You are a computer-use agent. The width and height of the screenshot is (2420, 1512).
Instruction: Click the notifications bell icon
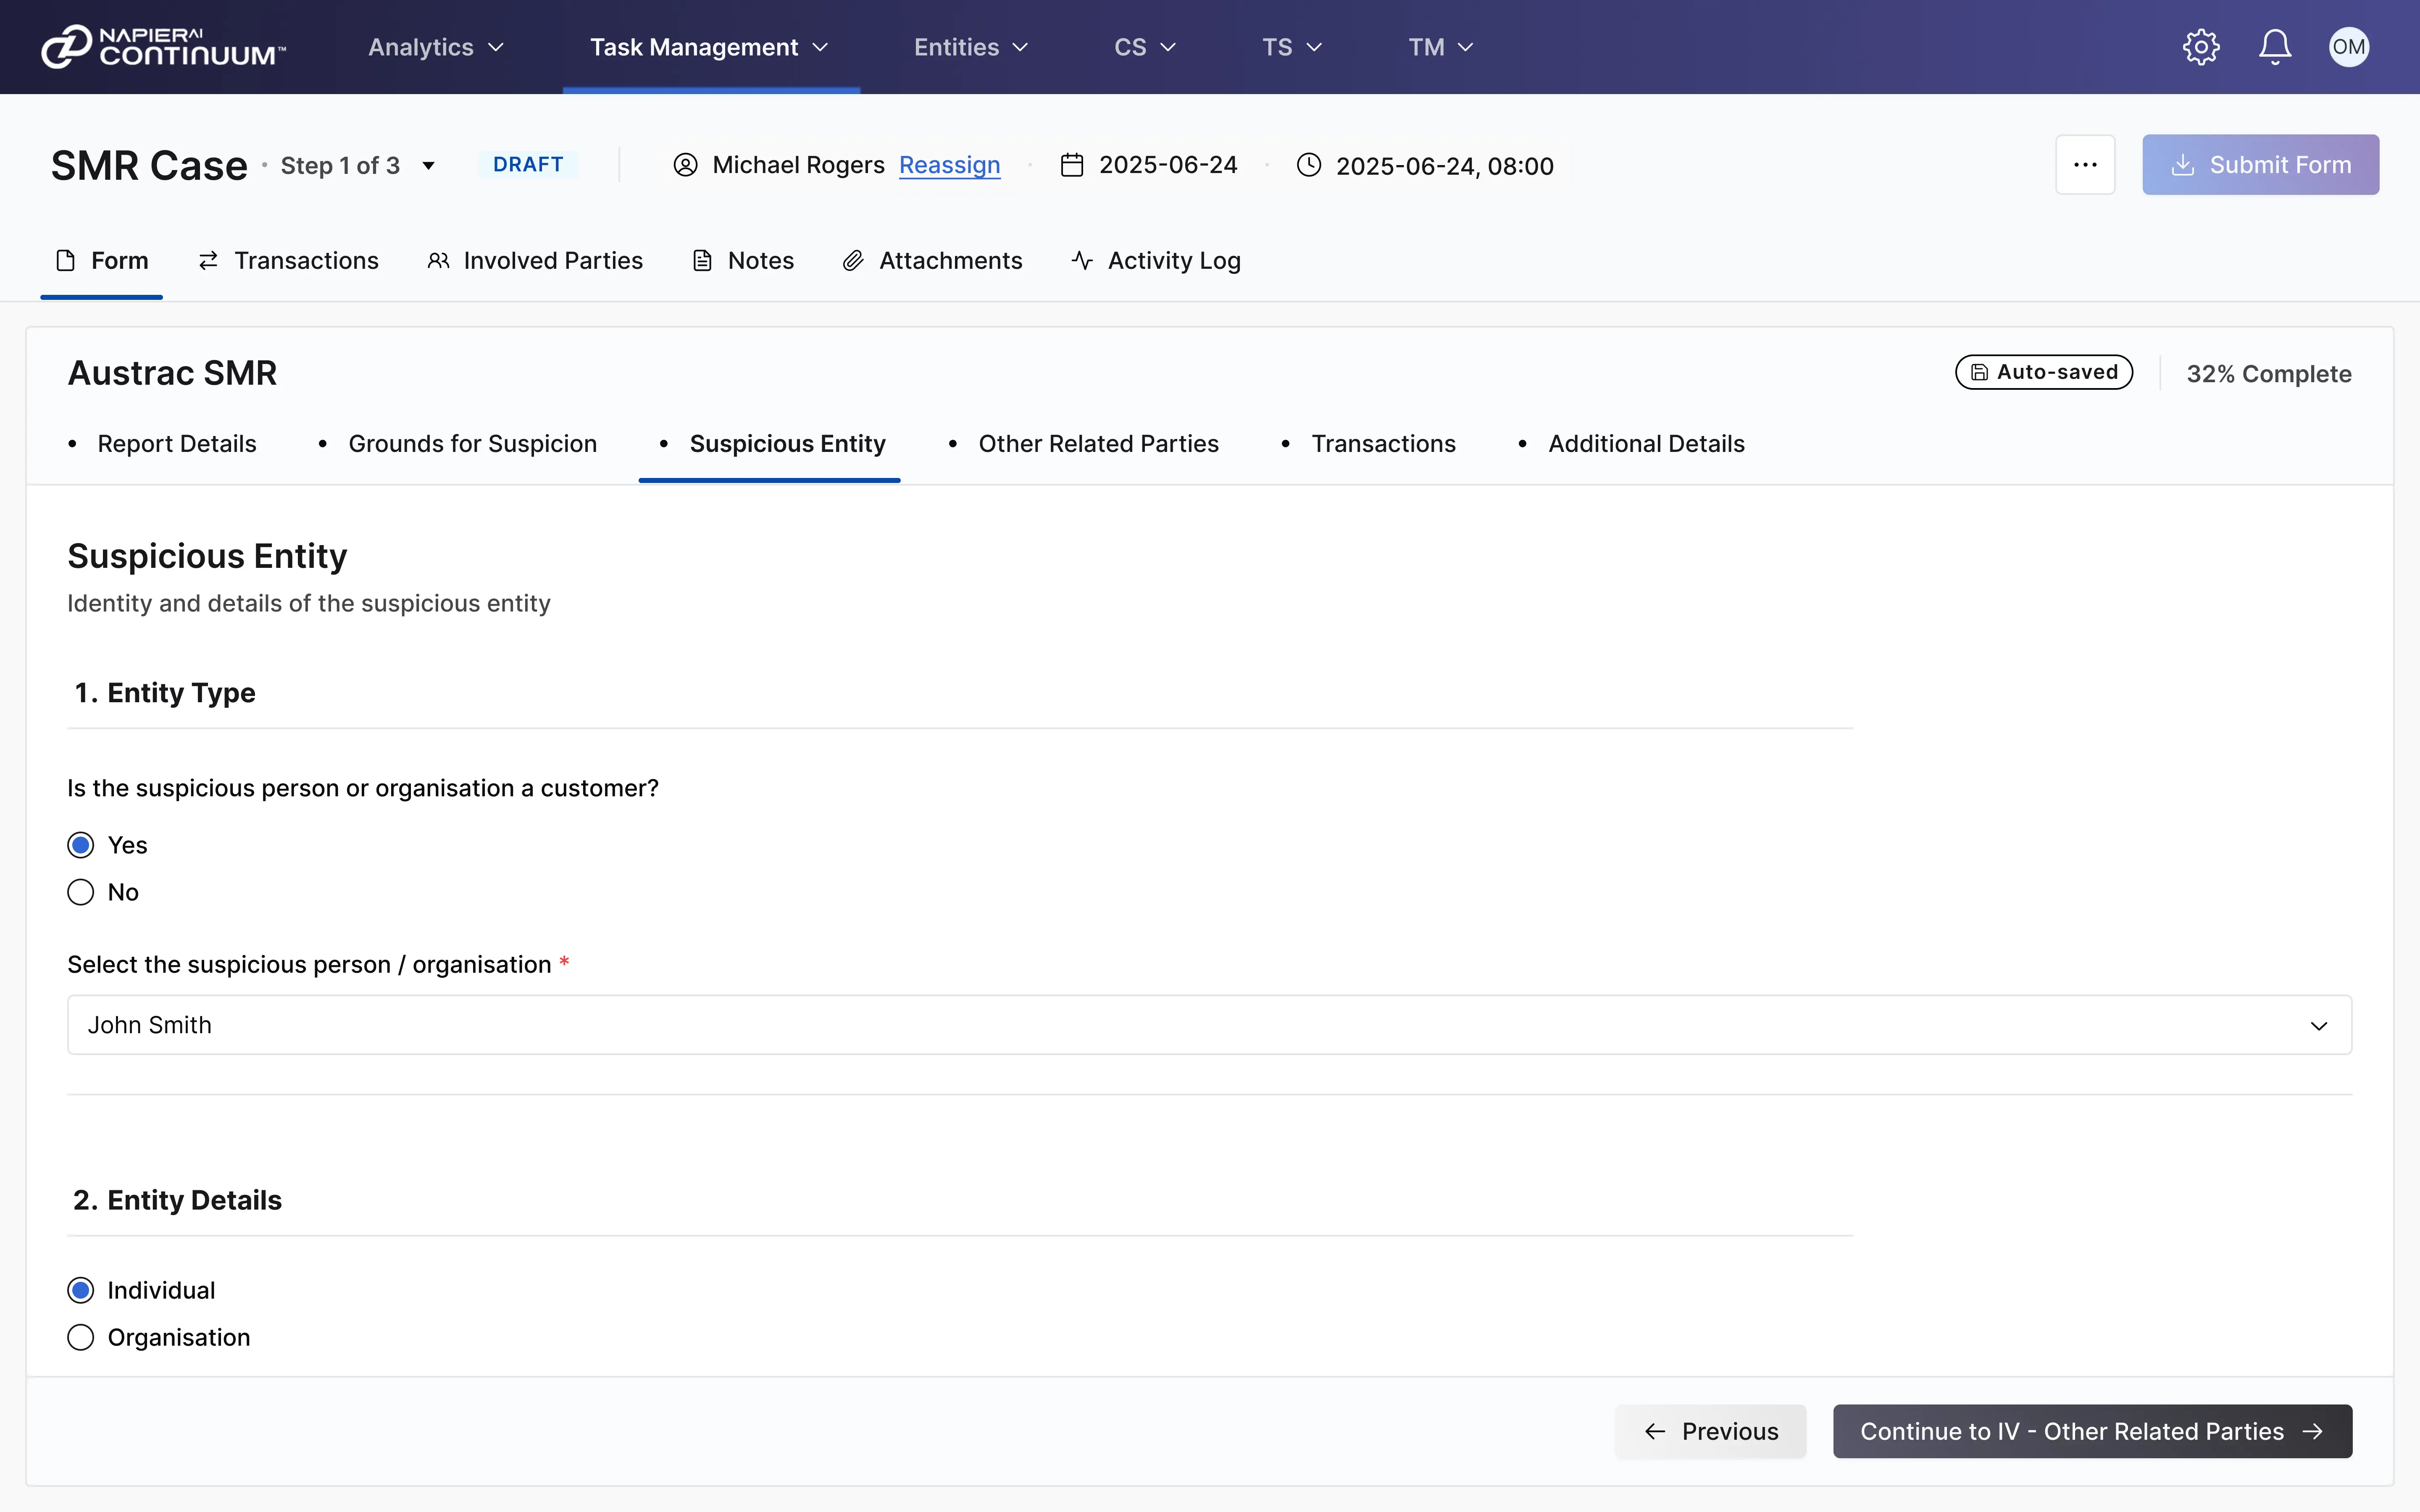pyautogui.click(x=2275, y=47)
